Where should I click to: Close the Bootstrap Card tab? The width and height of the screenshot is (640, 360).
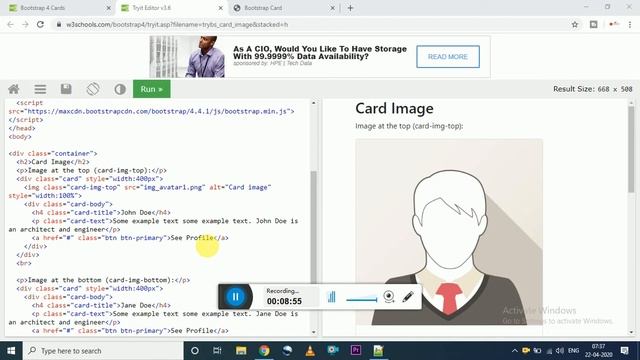(x=332, y=8)
